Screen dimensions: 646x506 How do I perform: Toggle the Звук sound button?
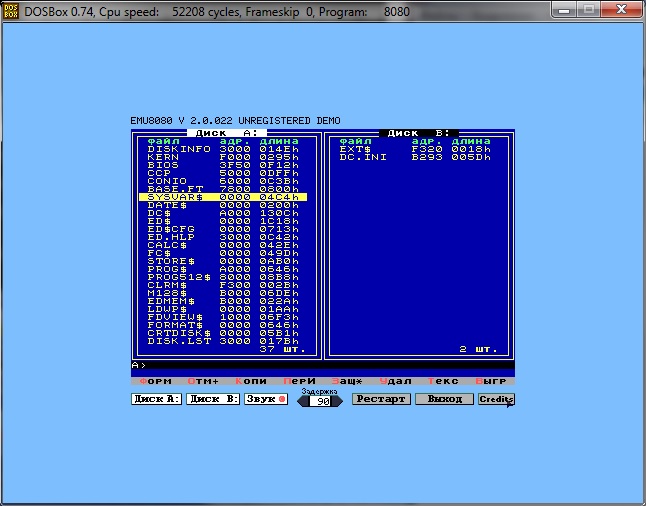coord(265,399)
